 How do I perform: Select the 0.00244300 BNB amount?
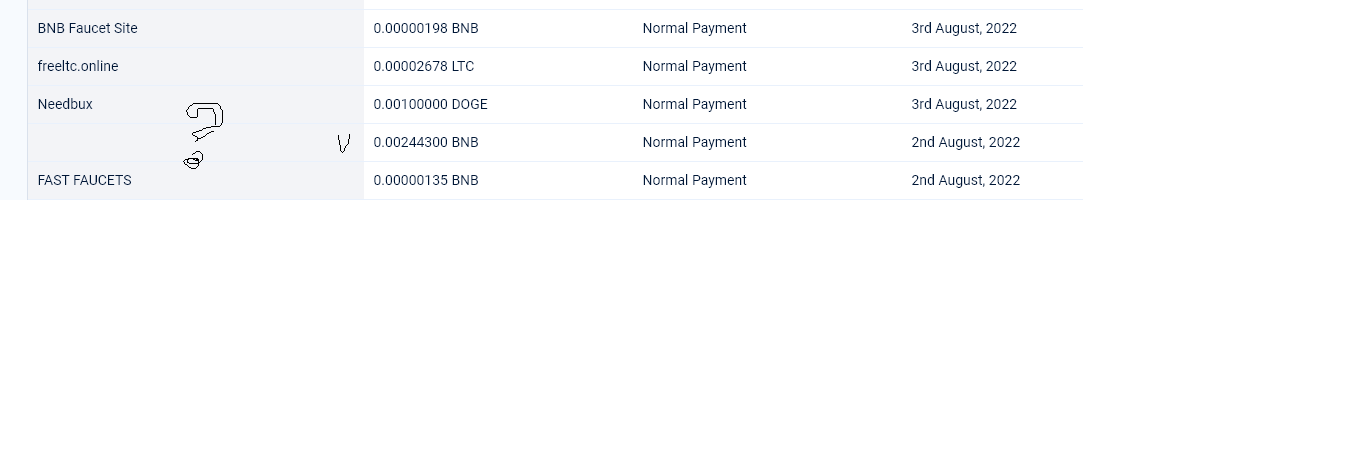coord(426,142)
